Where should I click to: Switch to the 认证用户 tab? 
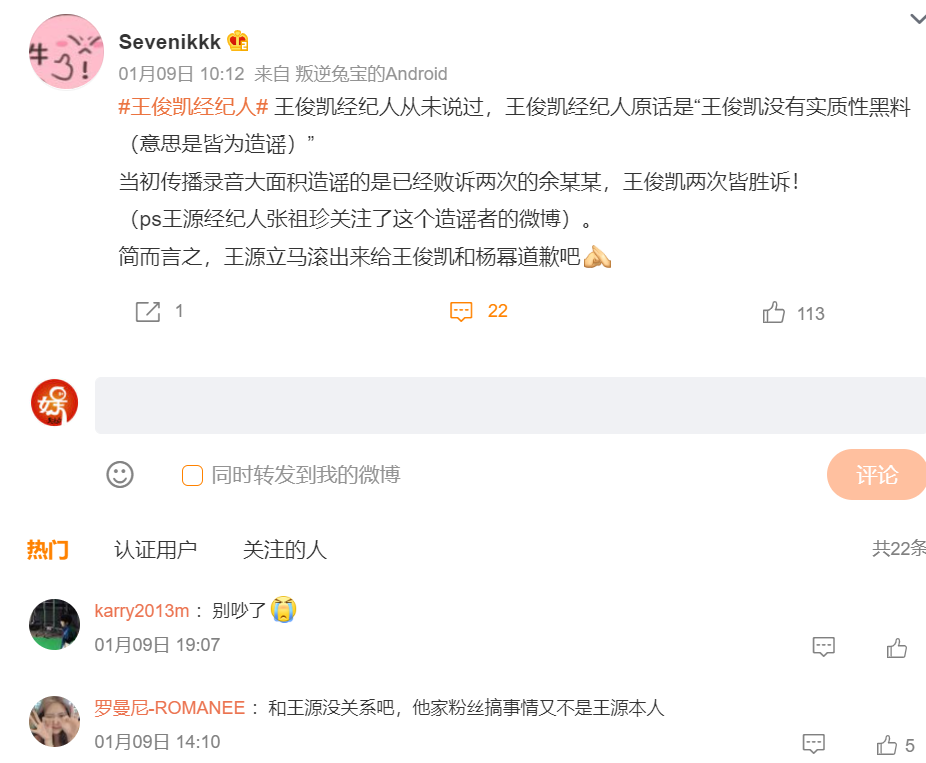point(154,549)
